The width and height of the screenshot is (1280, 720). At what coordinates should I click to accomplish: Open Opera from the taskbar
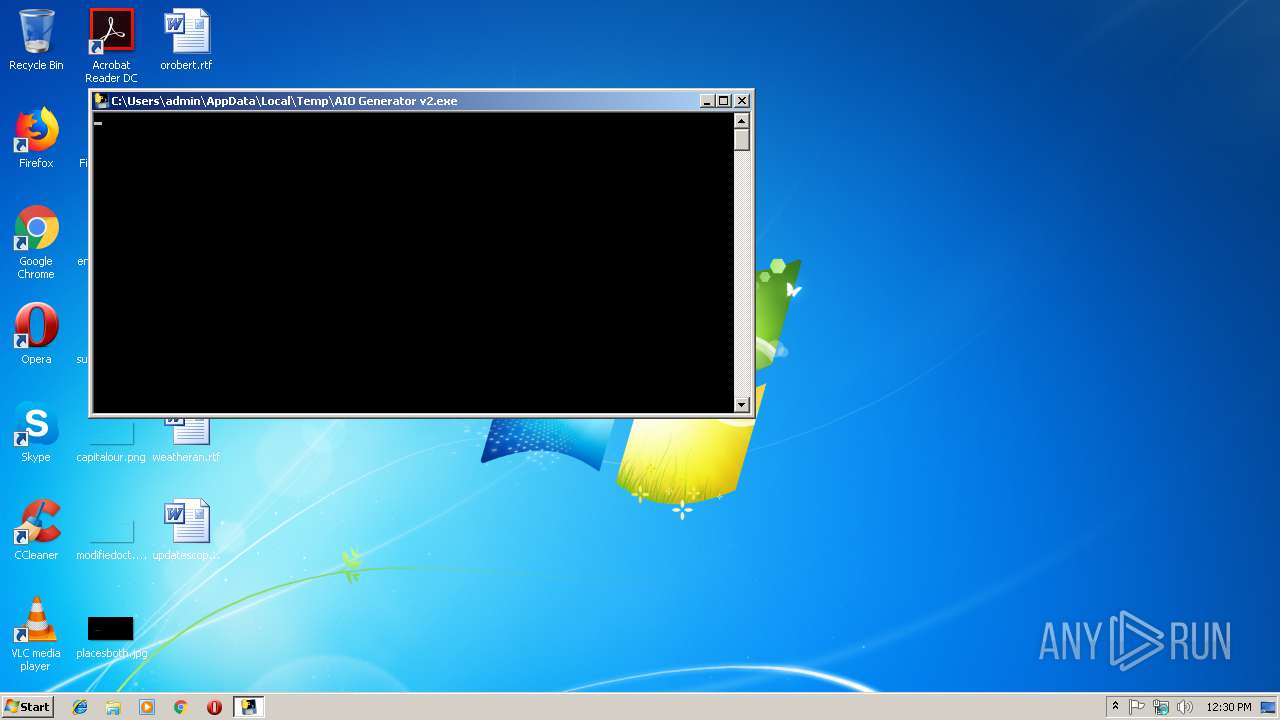(214, 707)
